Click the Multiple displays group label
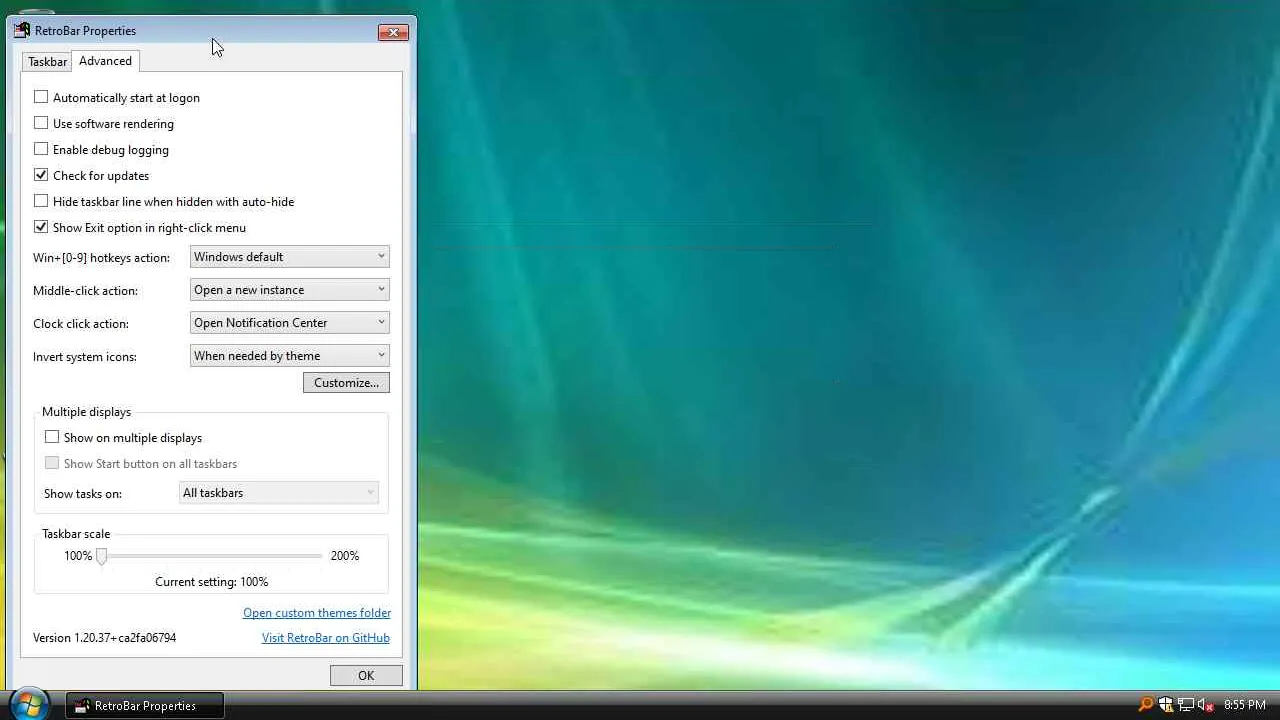The height and width of the screenshot is (720, 1280). (86, 412)
